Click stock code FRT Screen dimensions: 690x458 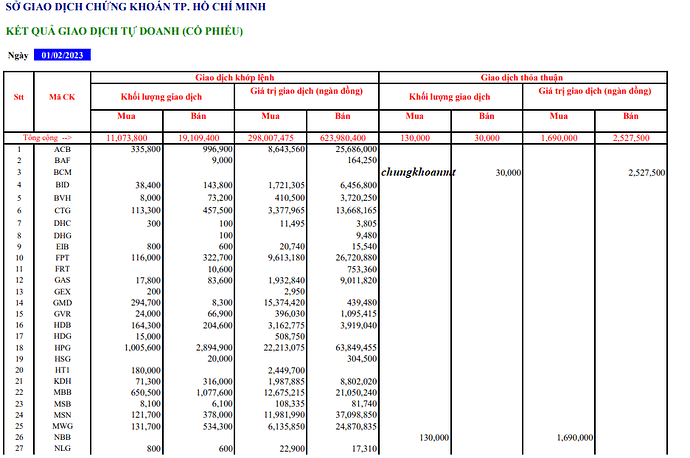(62, 269)
